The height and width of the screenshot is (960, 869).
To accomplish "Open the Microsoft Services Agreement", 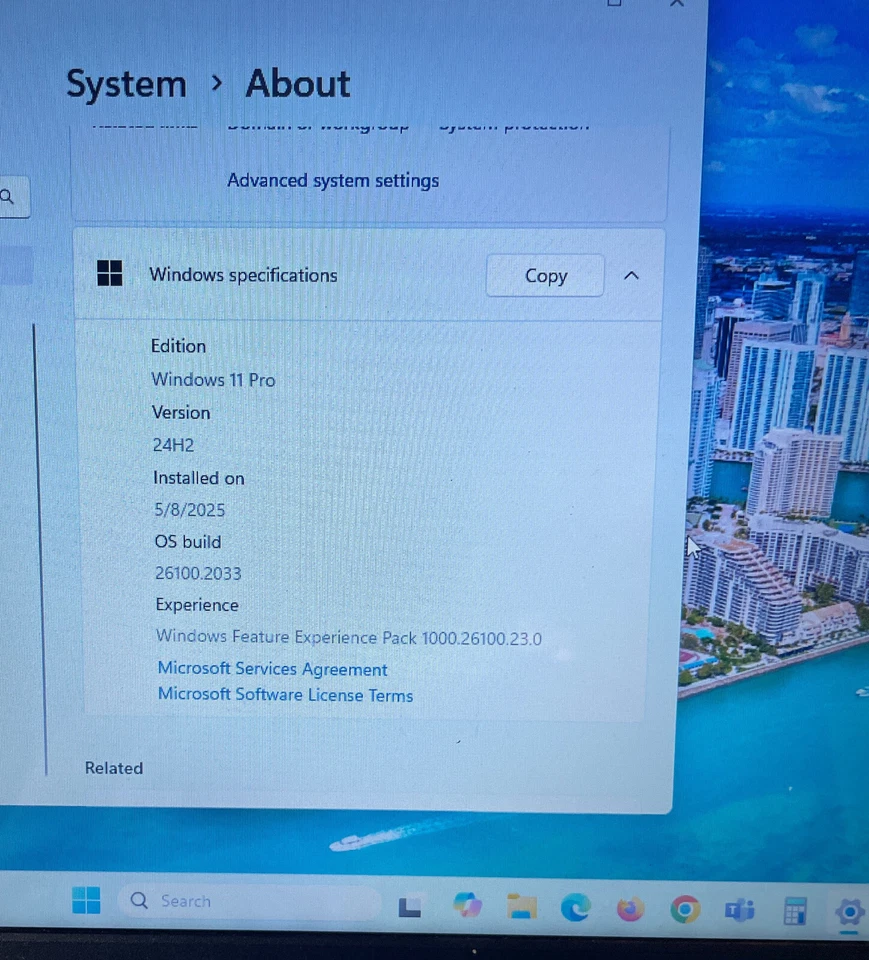I will tap(272, 668).
